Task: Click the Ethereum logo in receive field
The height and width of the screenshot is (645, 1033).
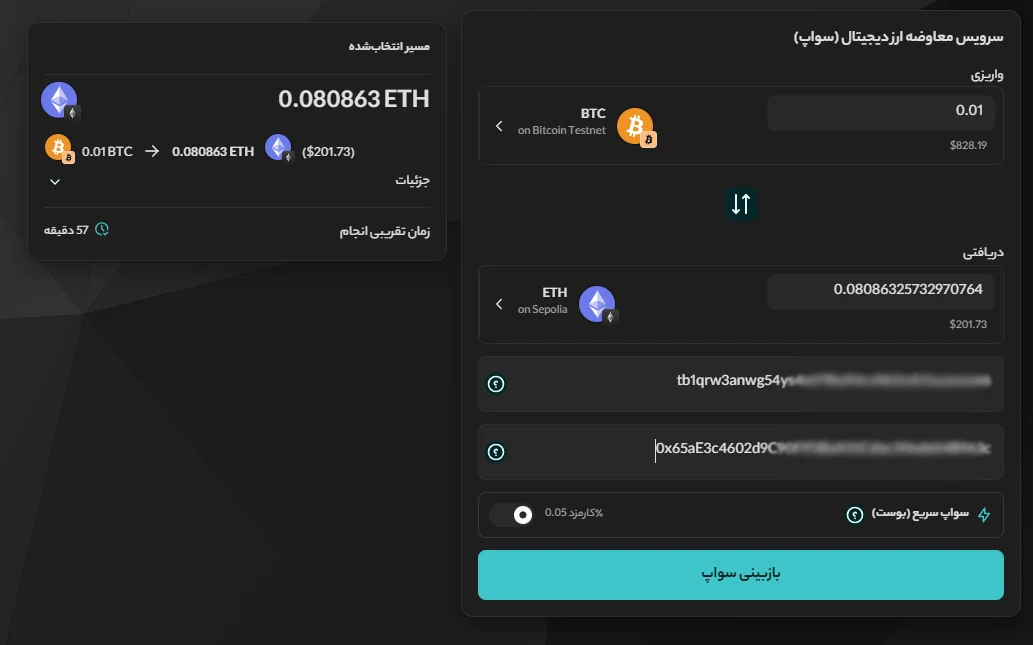Action: (598, 305)
